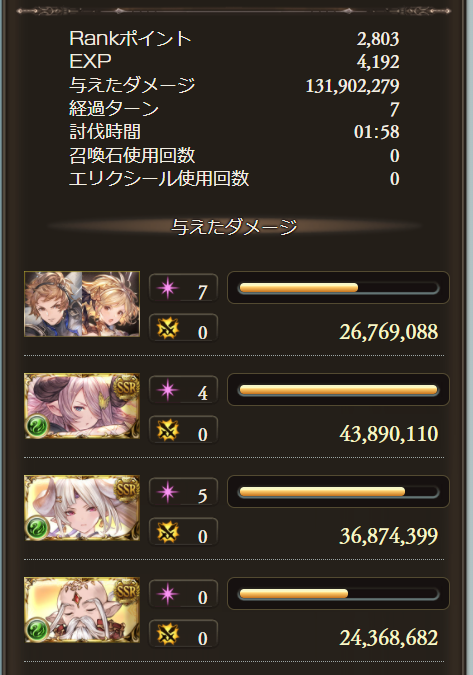Click the damage bar above 26,769,088
The width and height of the screenshot is (473, 675).
click(338, 288)
